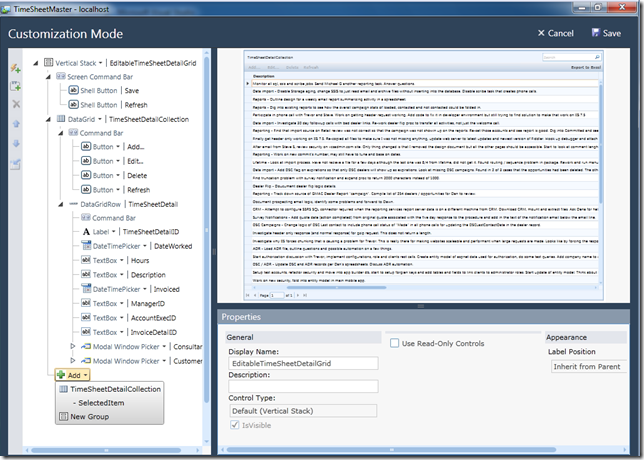Toggle the IsVisible checkbox
The image size is (644, 460).
[235, 425]
